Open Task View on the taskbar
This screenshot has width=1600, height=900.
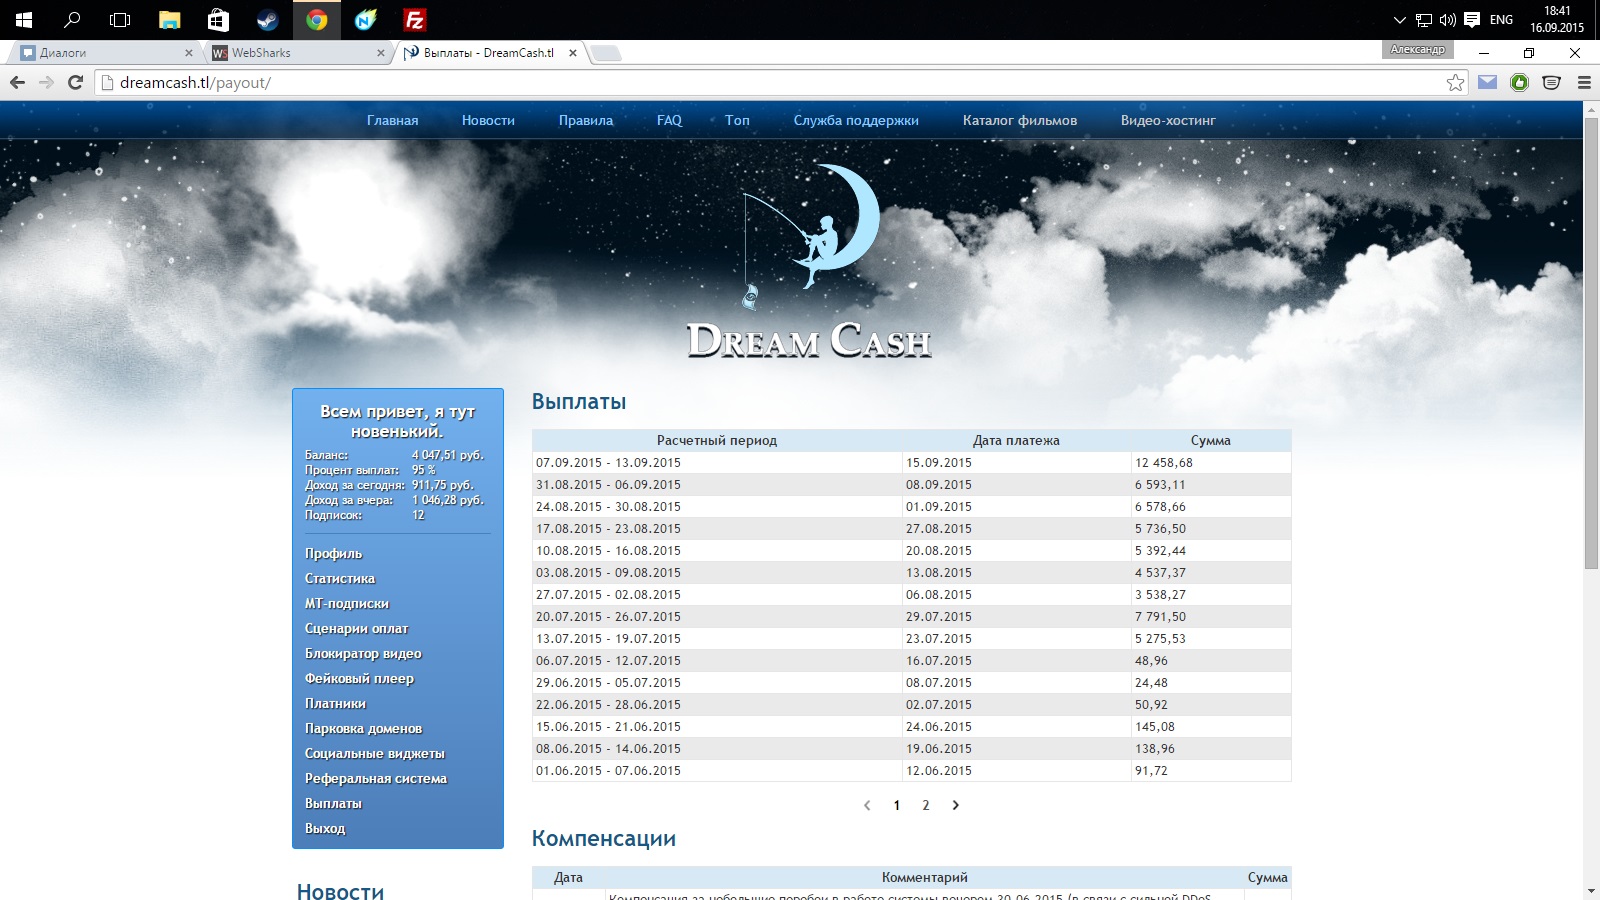pyautogui.click(x=120, y=20)
